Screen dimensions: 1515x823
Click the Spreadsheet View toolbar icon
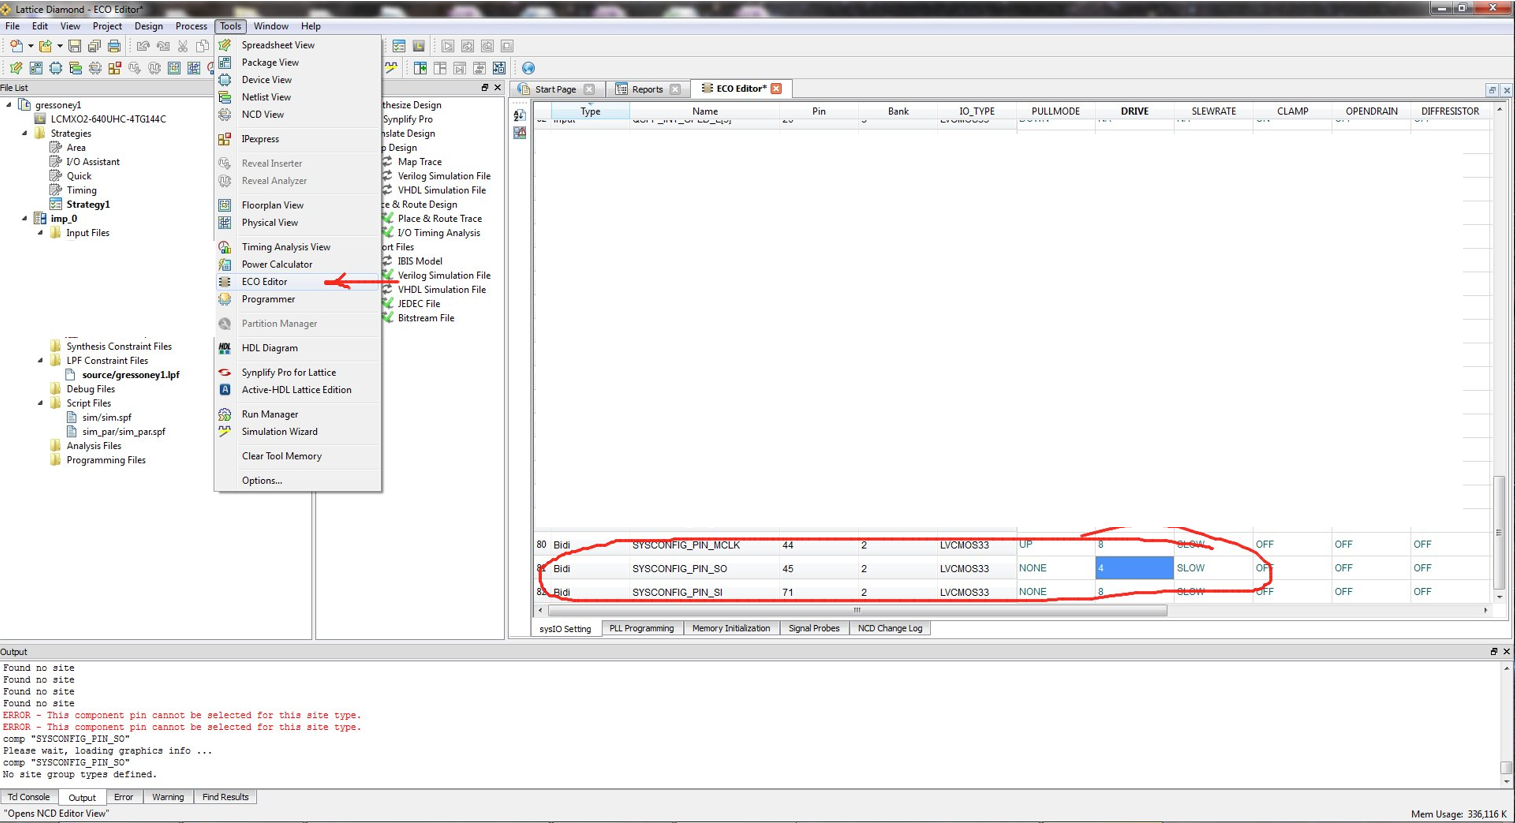click(16, 68)
